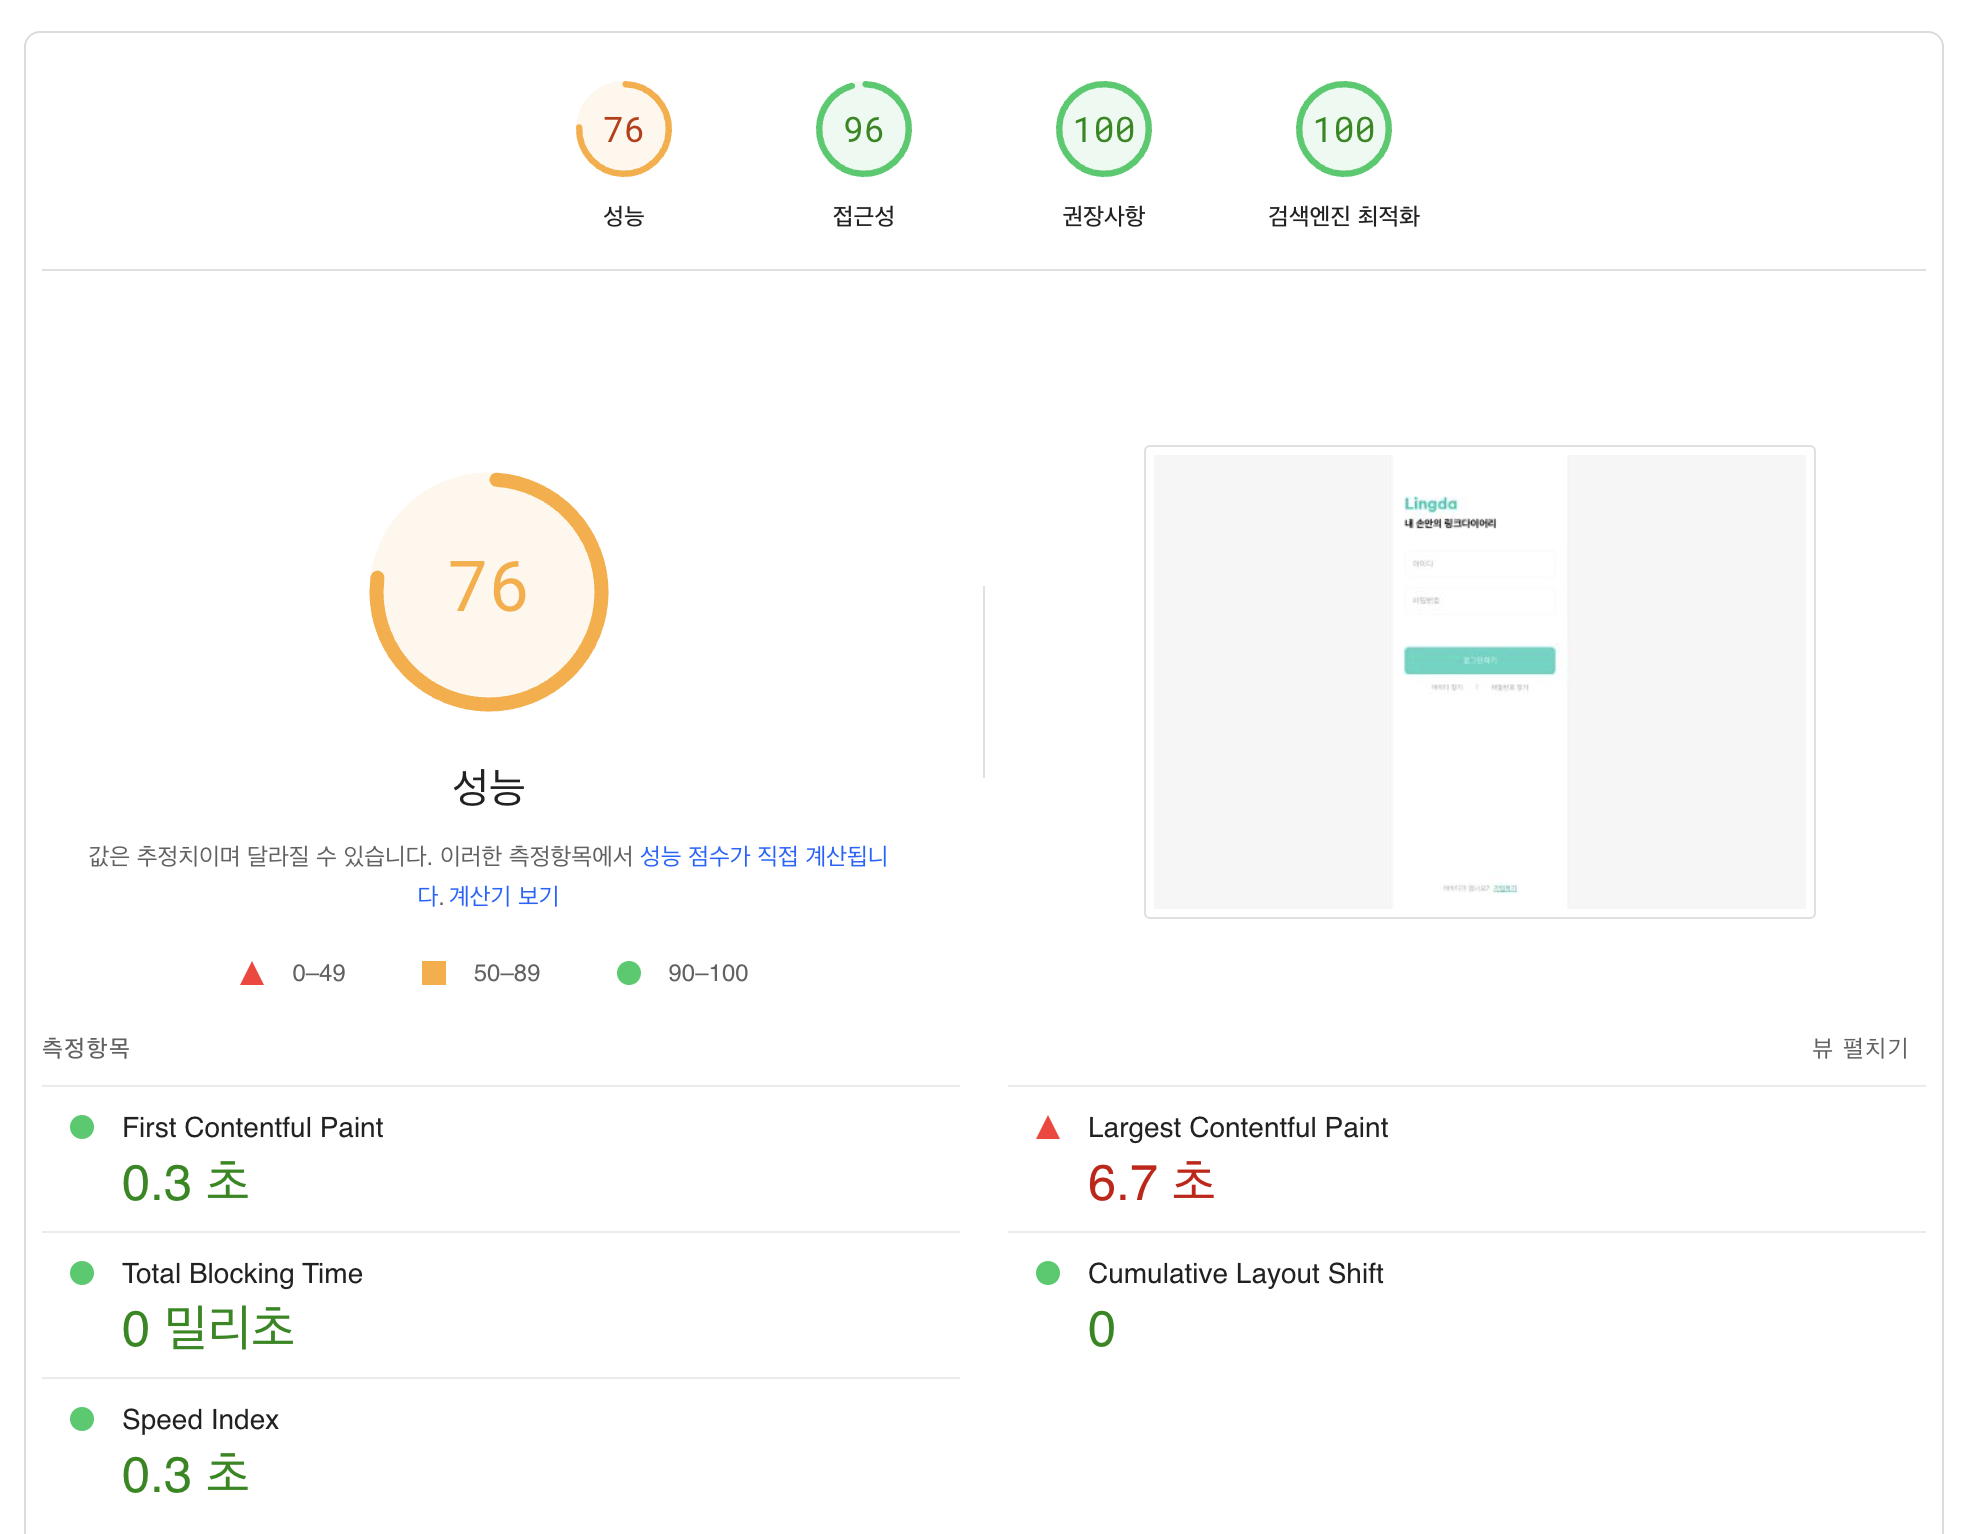This screenshot has height=1534, width=1986.
Task: Click the 100 best practices score gauge
Action: tap(1103, 129)
